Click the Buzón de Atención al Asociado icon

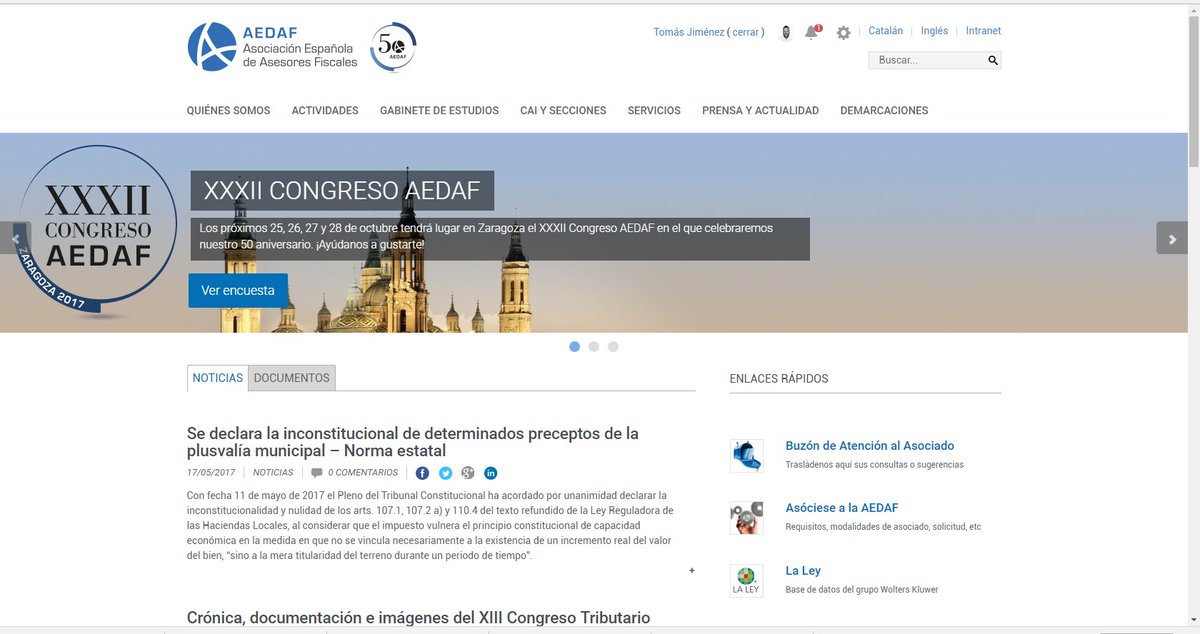coord(746,455)
